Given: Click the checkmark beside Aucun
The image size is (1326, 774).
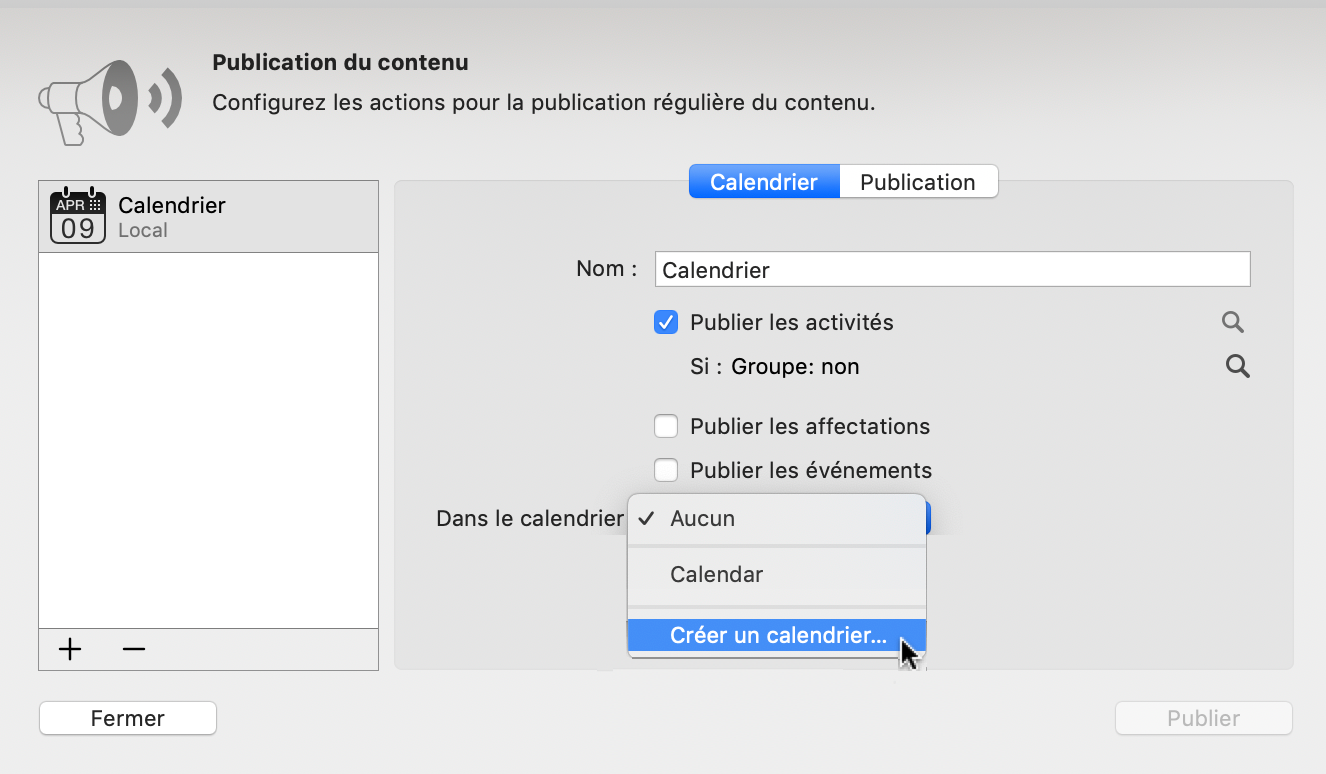Looking at the screenshot, I should tap(647, 518).
